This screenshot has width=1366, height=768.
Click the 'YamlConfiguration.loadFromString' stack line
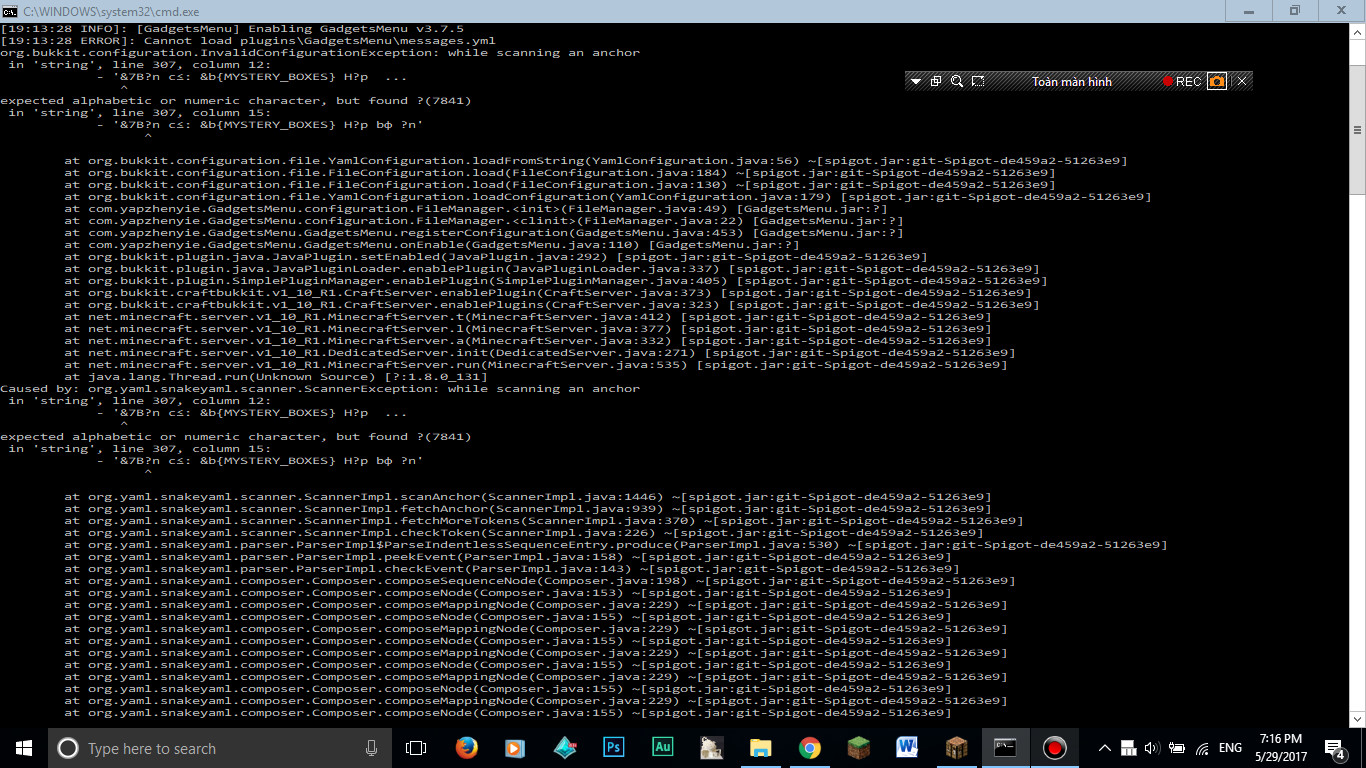pos(596,161)
